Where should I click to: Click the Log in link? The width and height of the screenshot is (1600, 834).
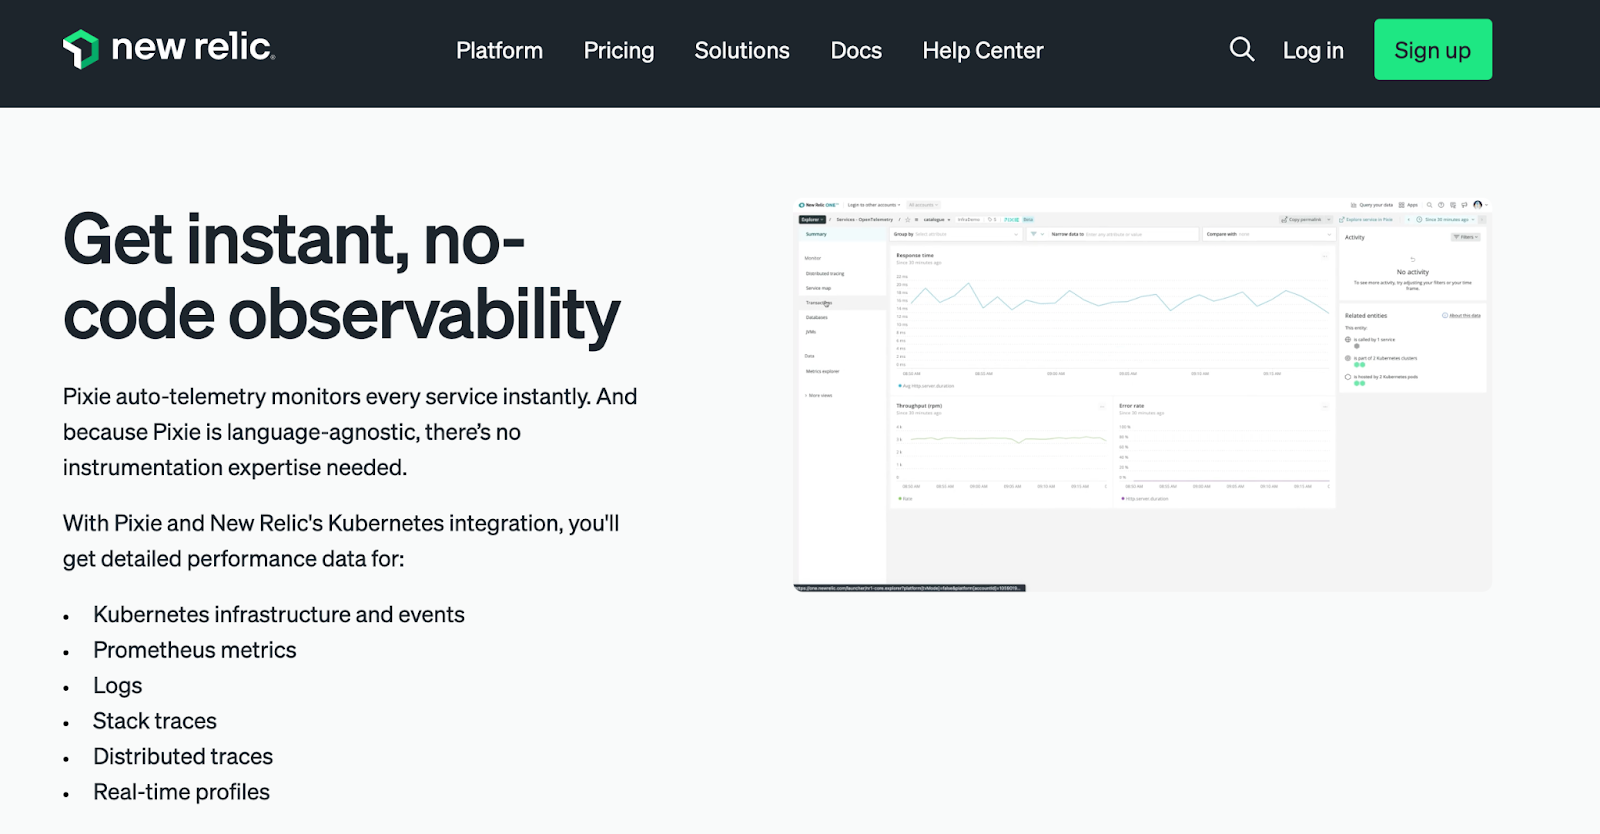pyautogui.click(x=1313, y=50)
